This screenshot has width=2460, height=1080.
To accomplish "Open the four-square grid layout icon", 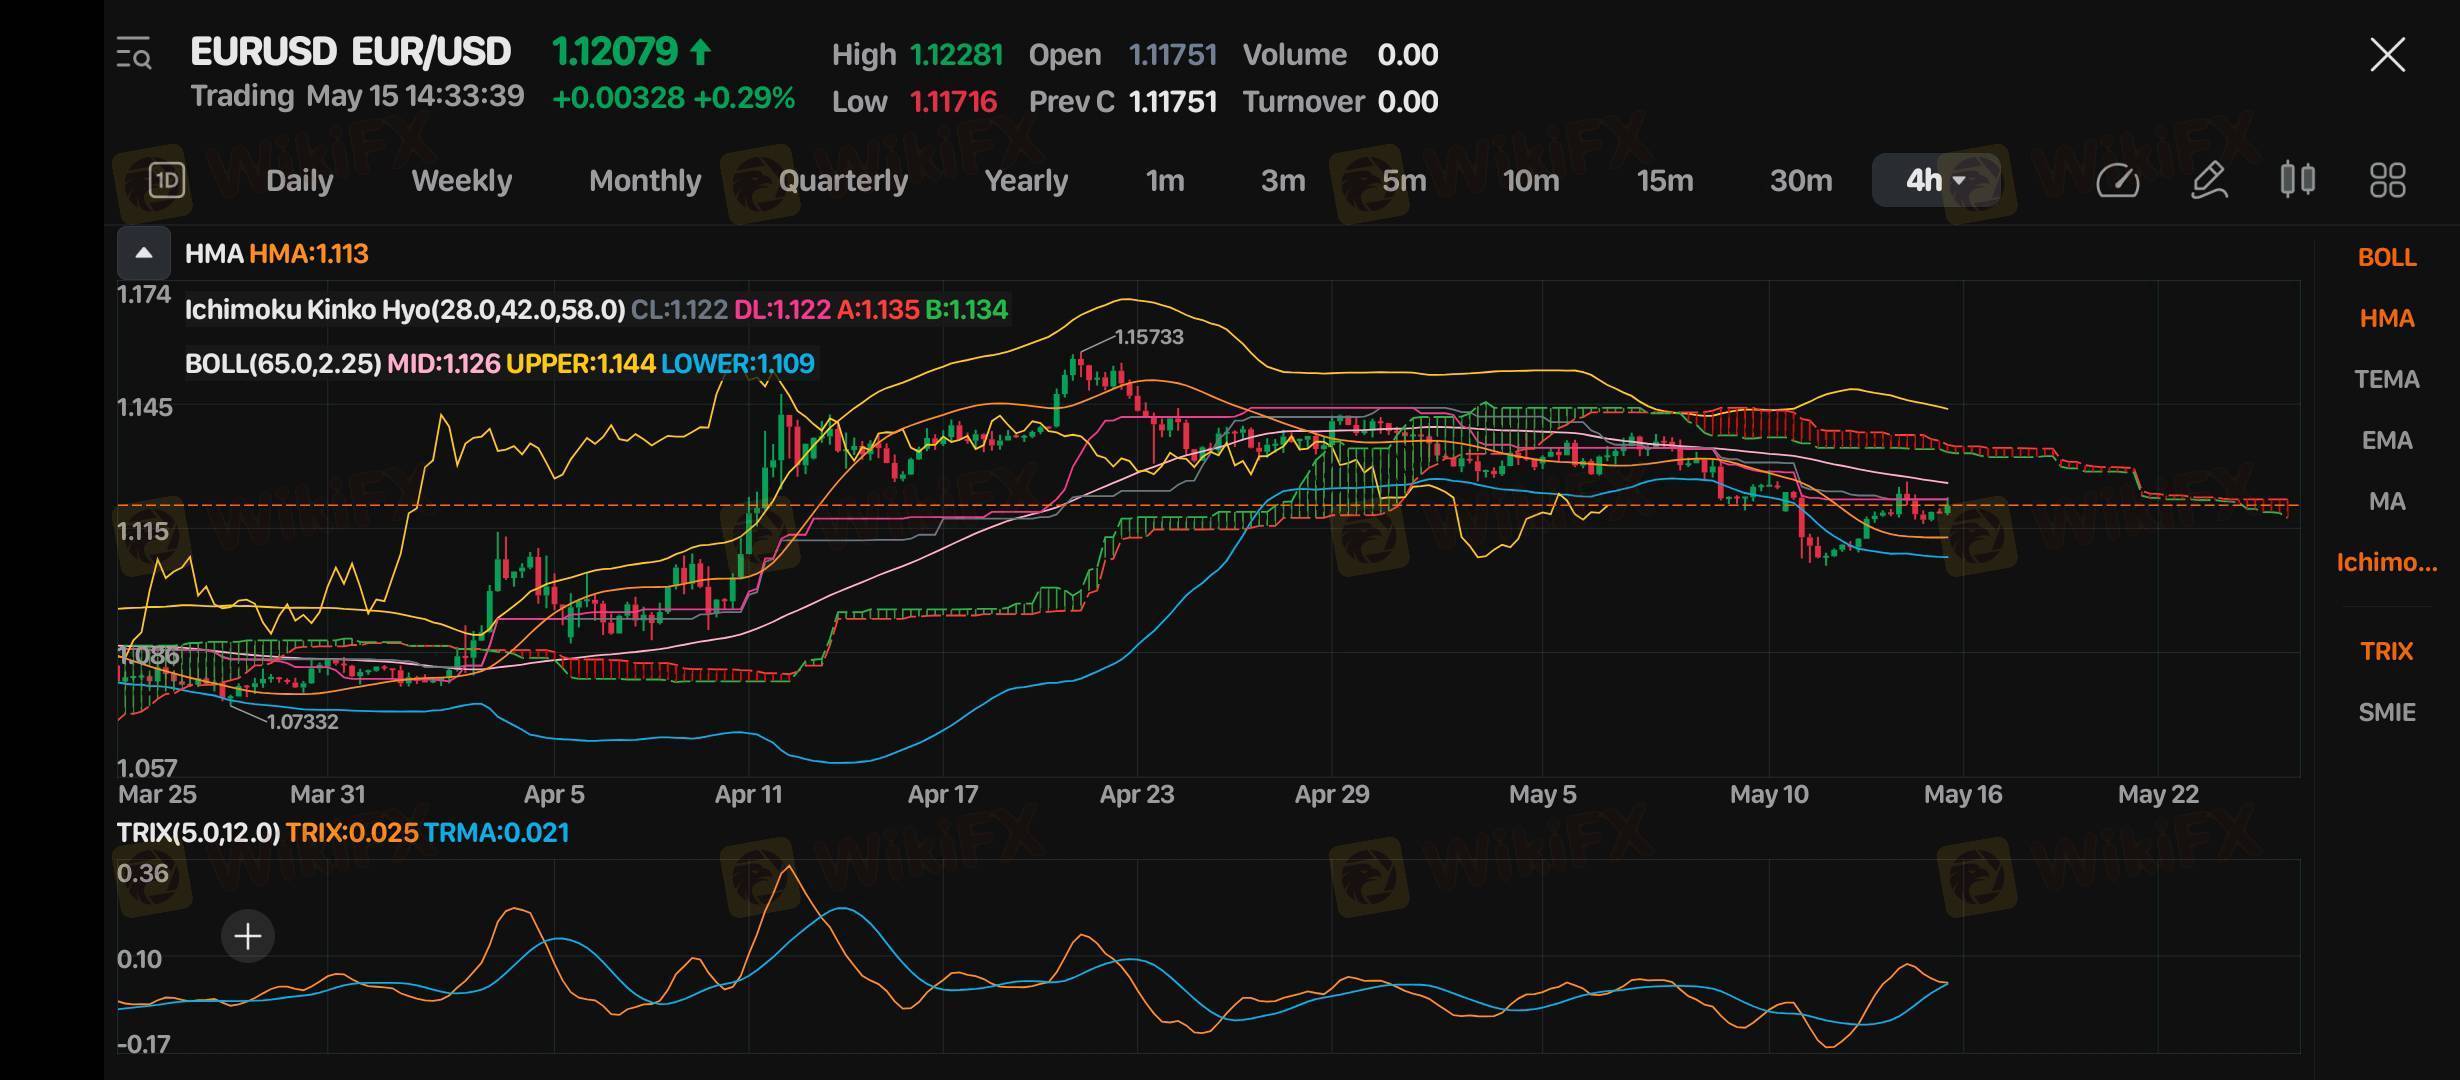I will [2387, 180].
